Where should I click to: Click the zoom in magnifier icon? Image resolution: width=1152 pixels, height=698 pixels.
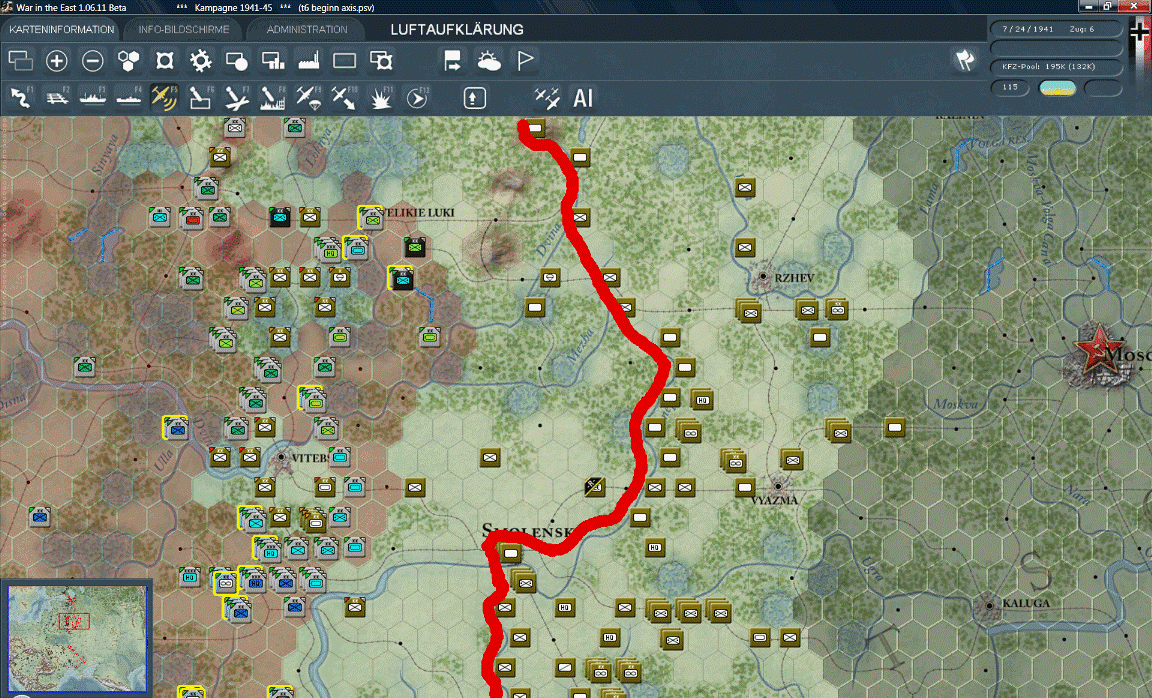(x=56, y=61)
